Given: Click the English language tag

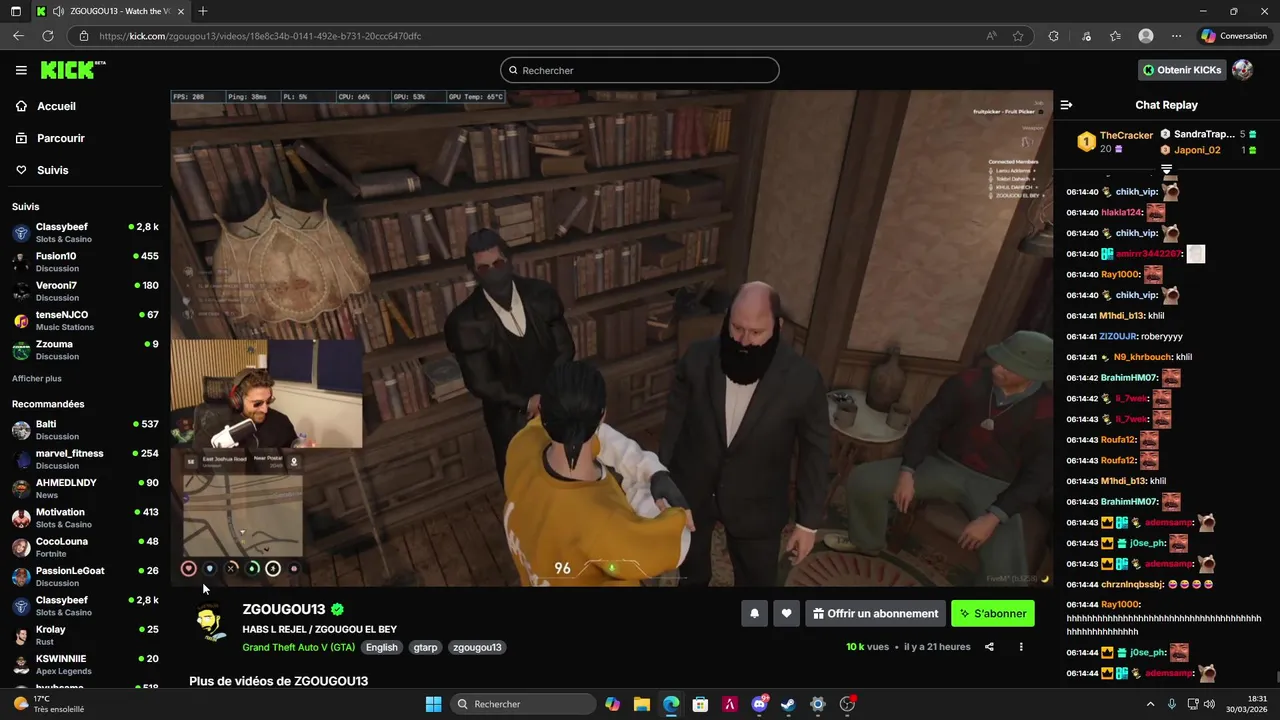Looking at the screenshot, I should (x=381, y=647).
